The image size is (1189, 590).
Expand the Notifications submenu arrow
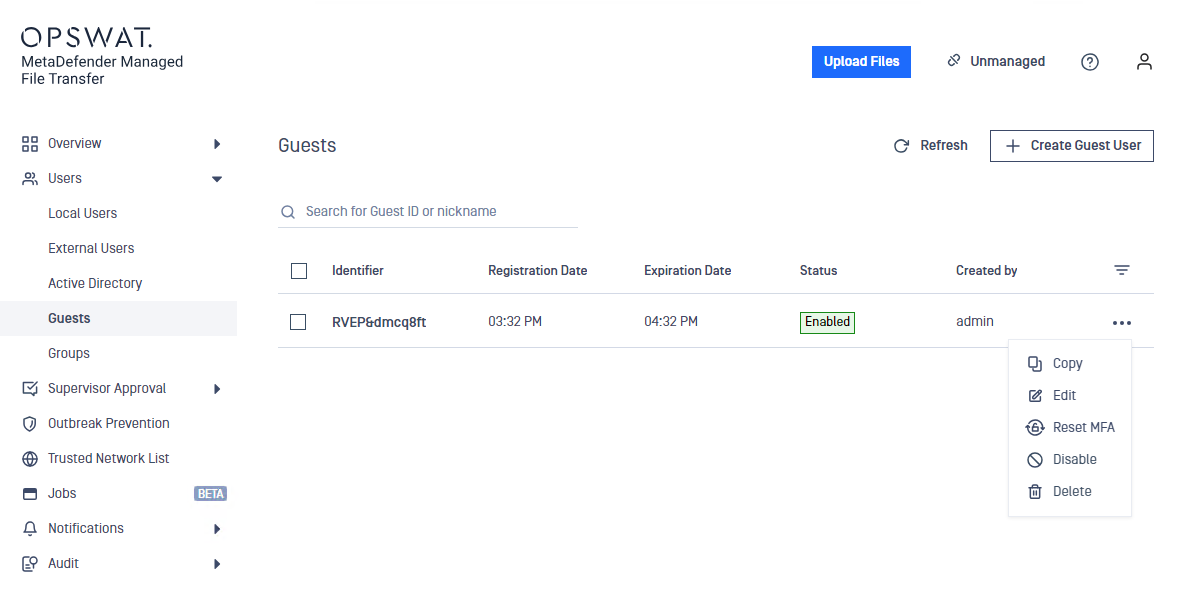pyautogui.click(x=217, y=529)
